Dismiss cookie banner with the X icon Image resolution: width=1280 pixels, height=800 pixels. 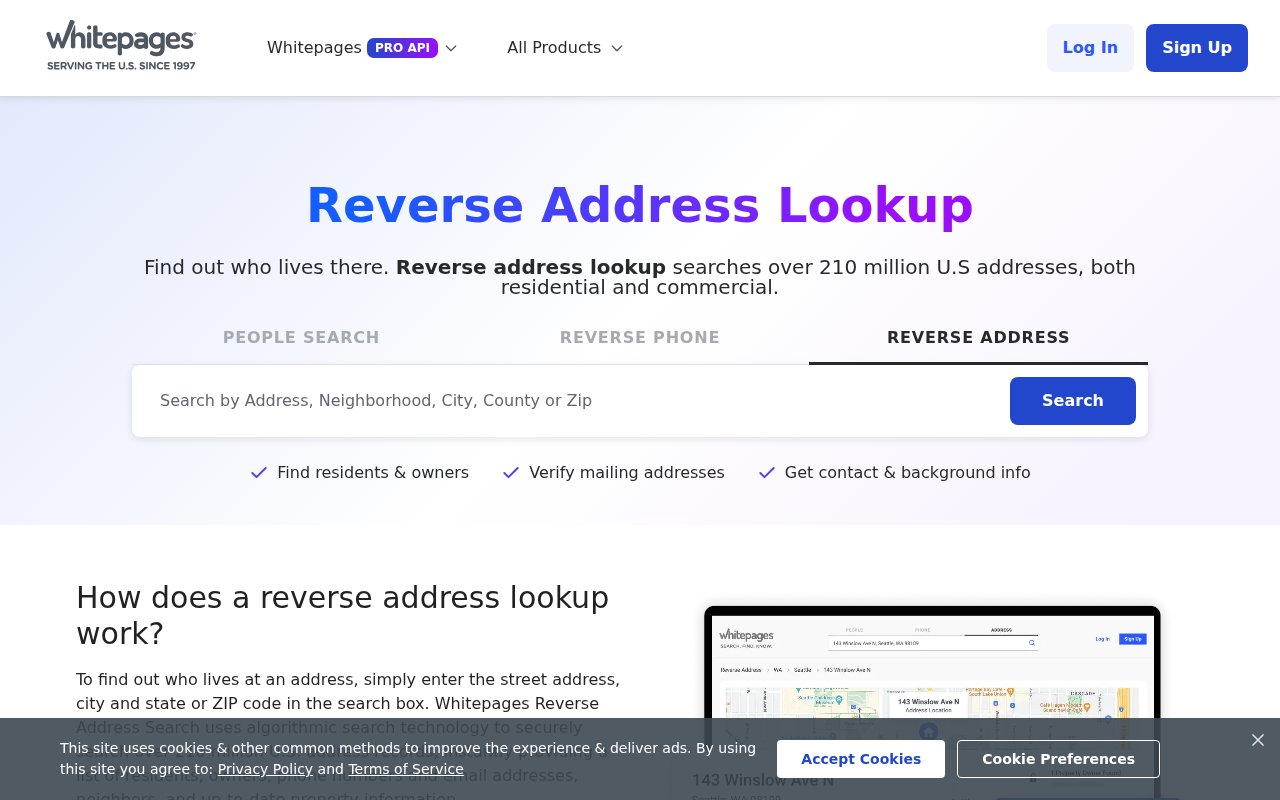click(x=1257, y=740)
